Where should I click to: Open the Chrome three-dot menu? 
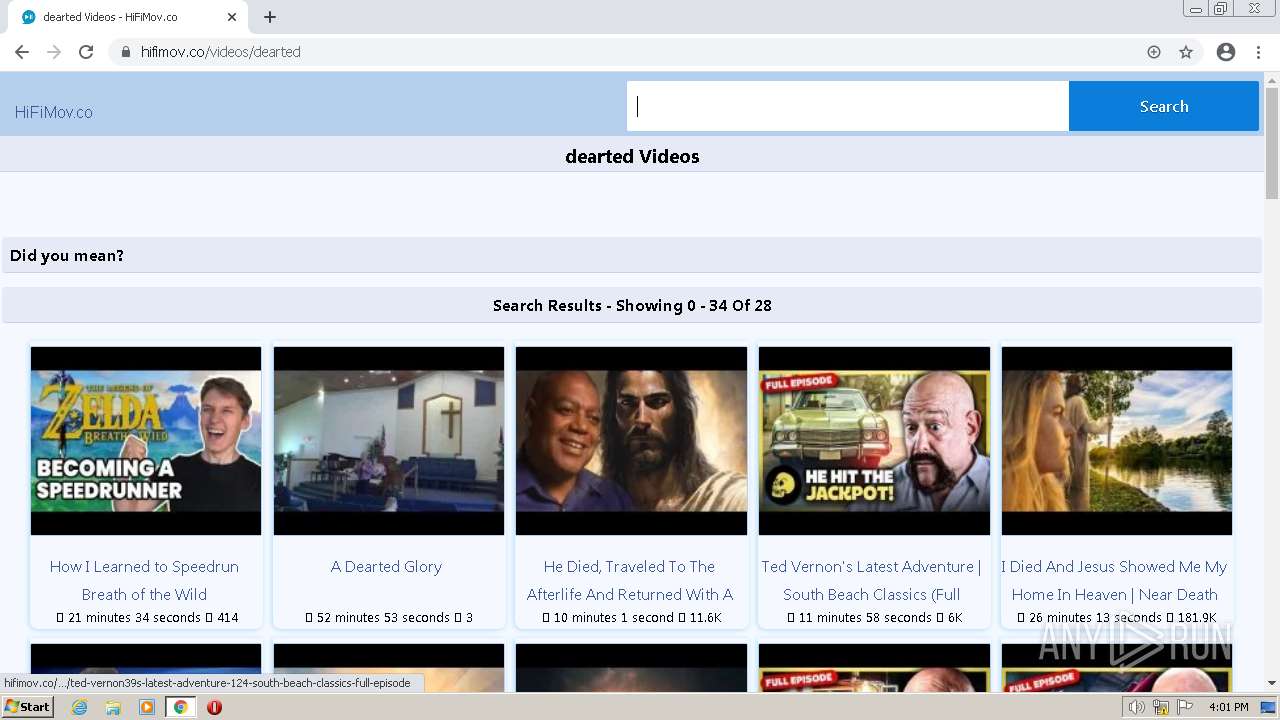point(1258,52)
